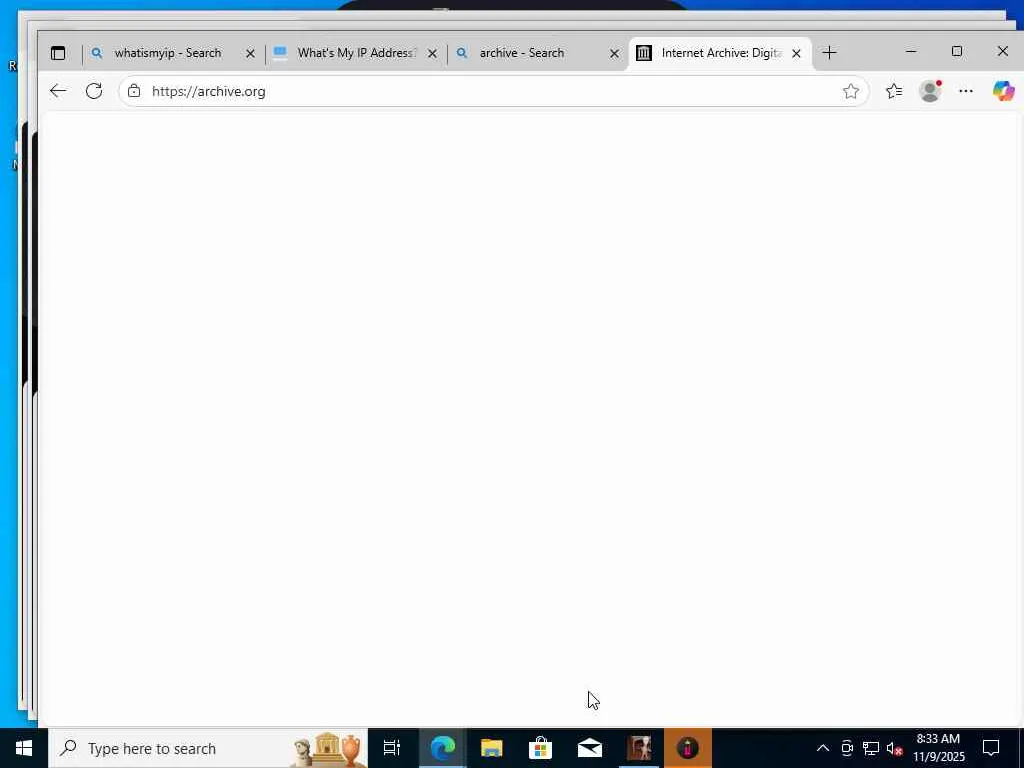The height and width of the screenshot is (768, 1024).
Task: Open File Explorer from taskbar
Action: (x=491, y=748)
